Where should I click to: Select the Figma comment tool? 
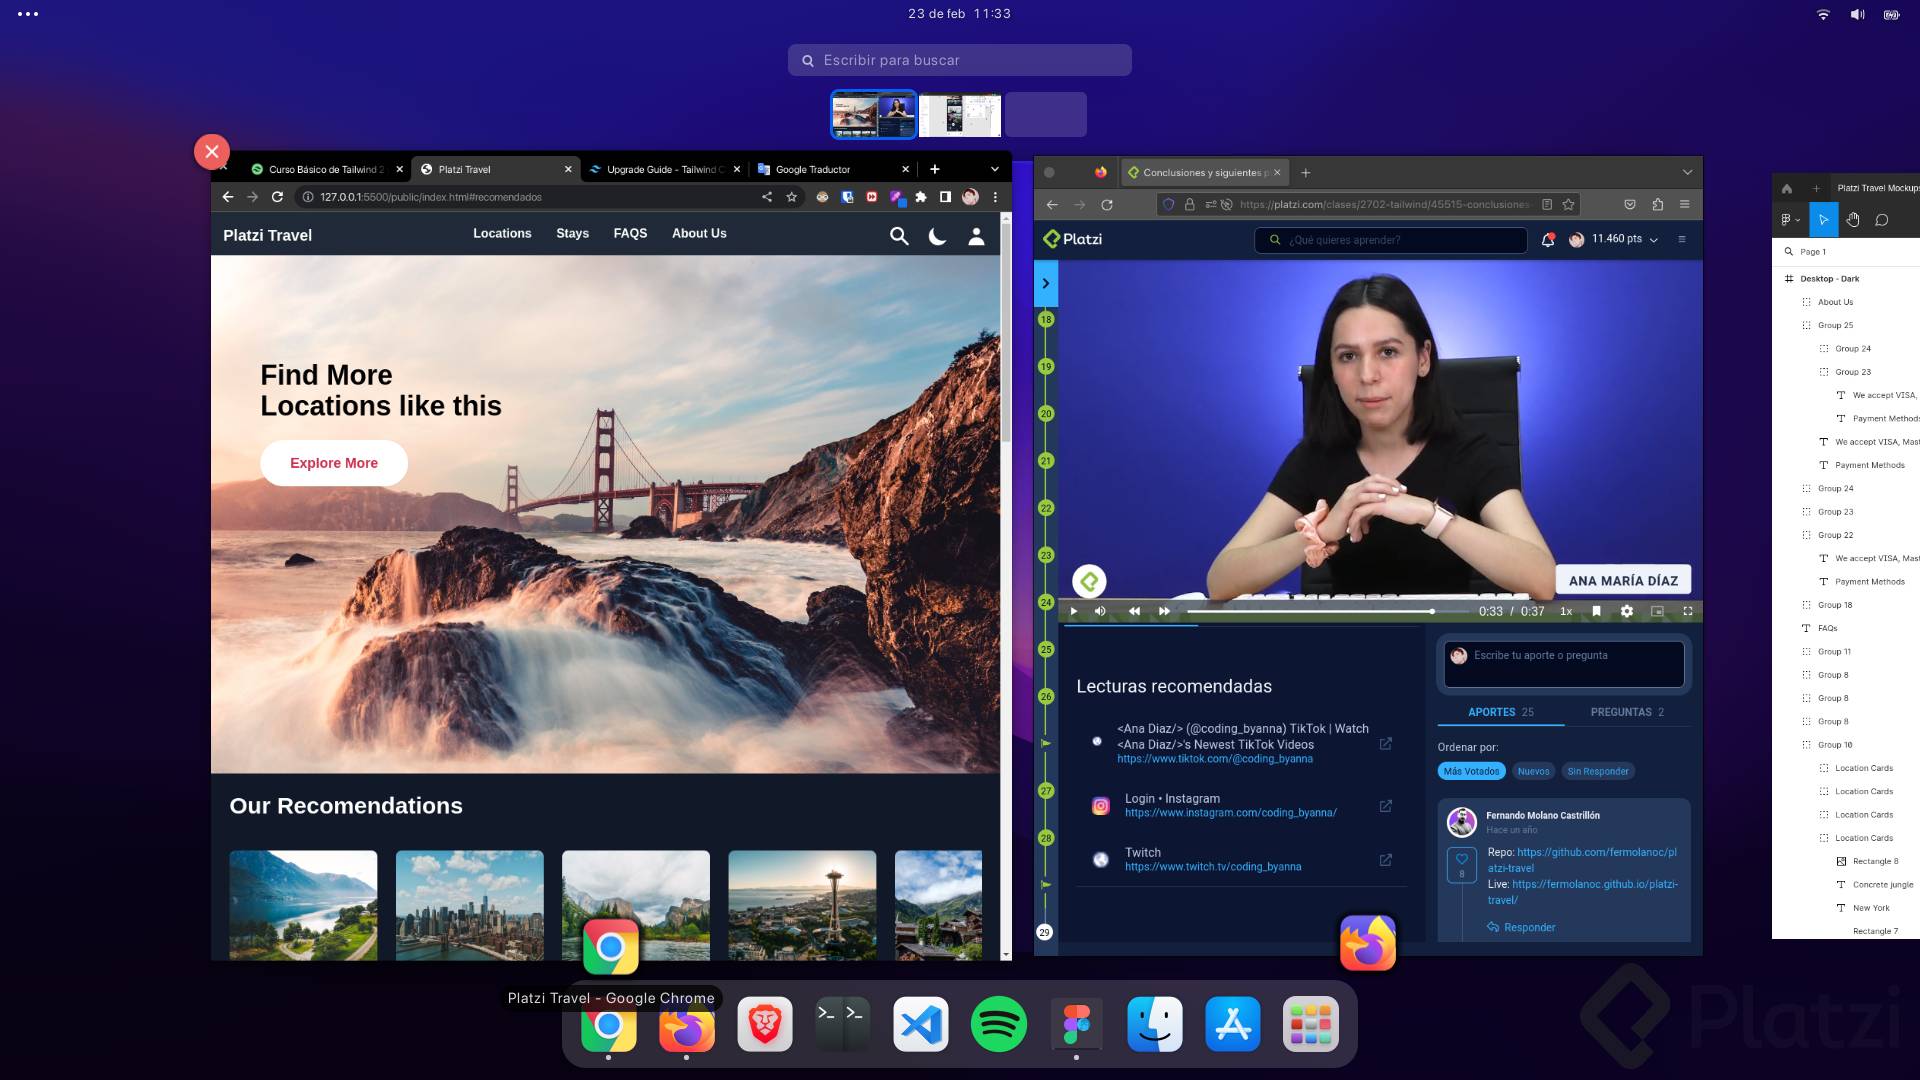[x=1881, y=220]
